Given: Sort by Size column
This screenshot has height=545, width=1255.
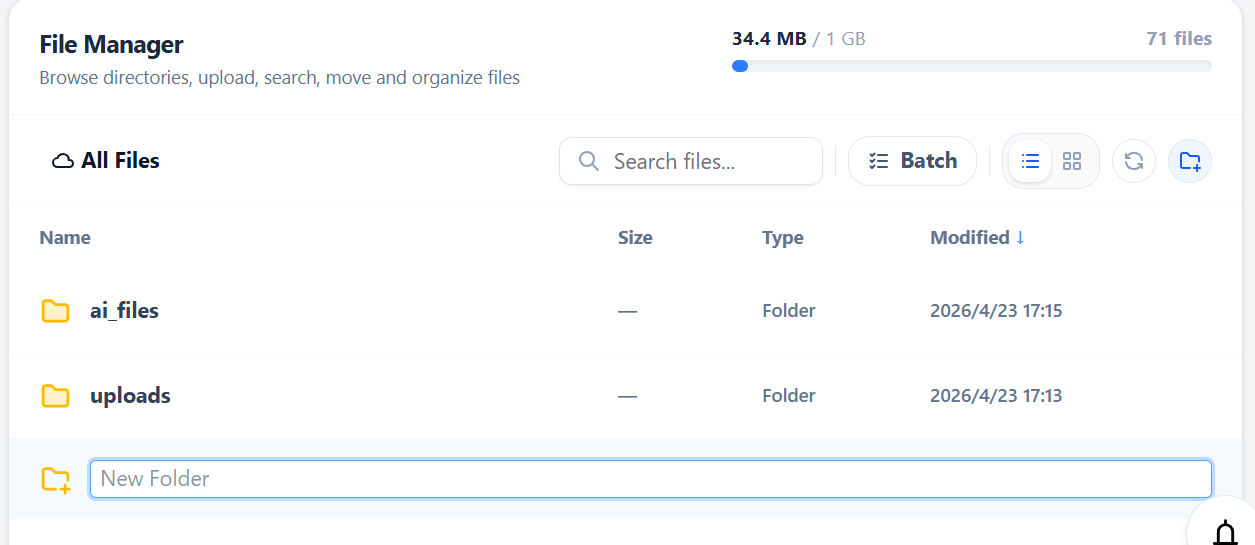Looking at the screenshot, I should pos(635,238).
